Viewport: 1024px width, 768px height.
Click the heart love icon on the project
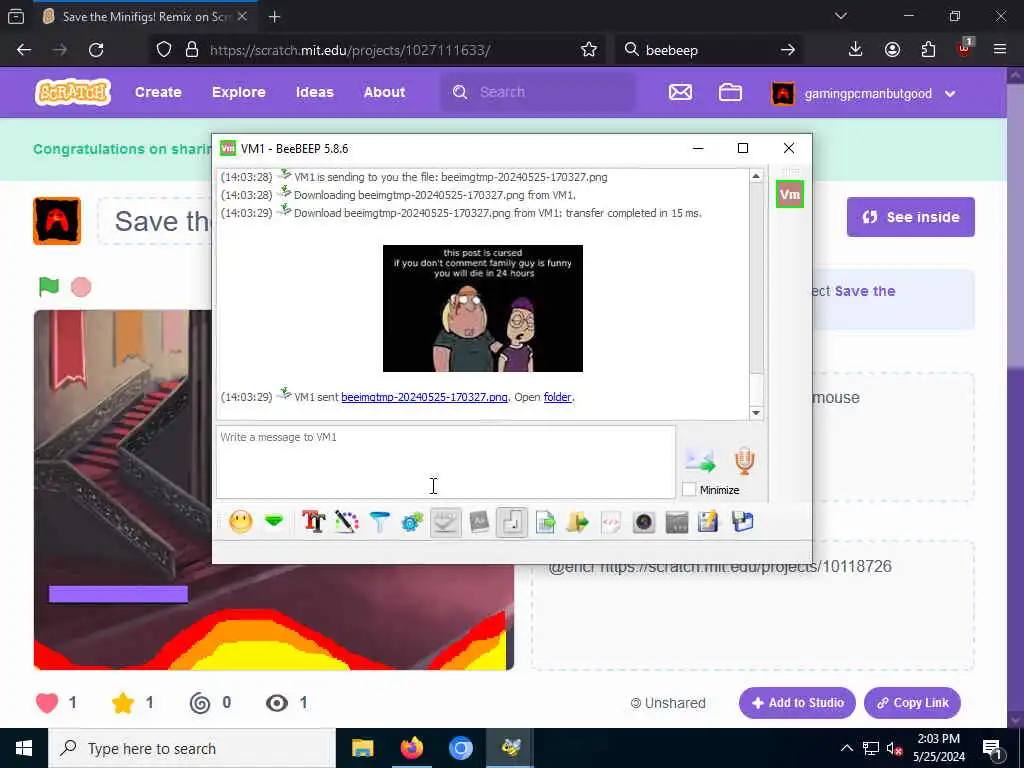[x=47, y=703]
